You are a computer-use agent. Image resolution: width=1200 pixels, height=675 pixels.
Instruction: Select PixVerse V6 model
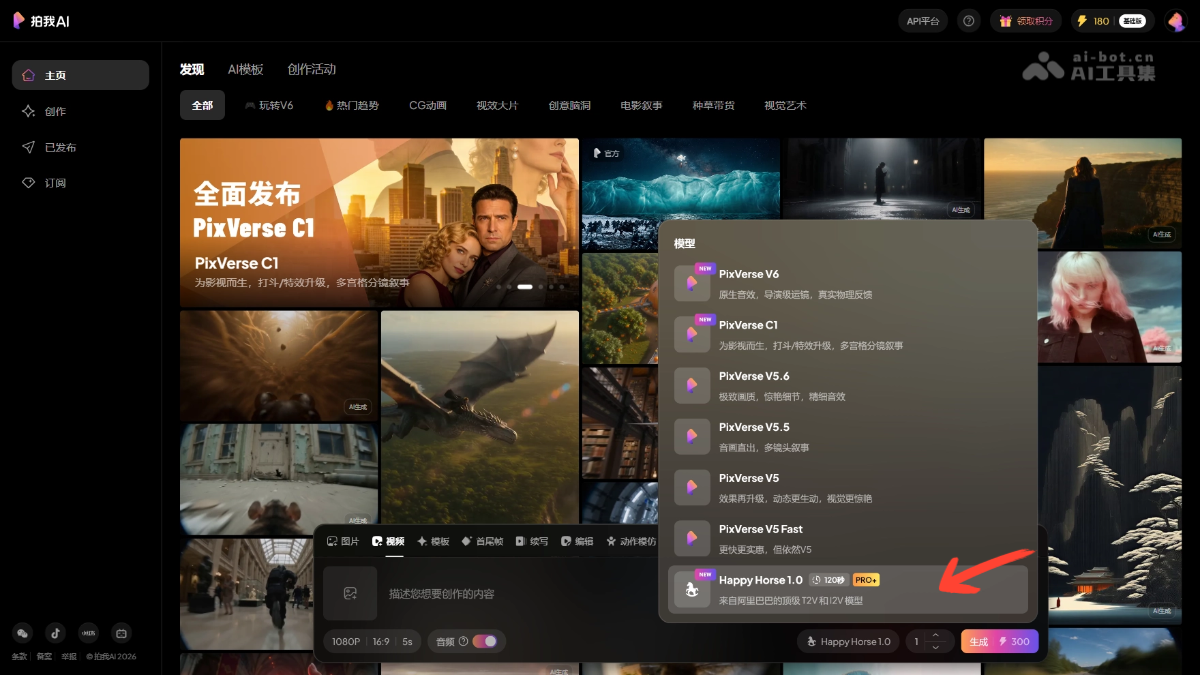pyautogui.click(x=848, y=284)
